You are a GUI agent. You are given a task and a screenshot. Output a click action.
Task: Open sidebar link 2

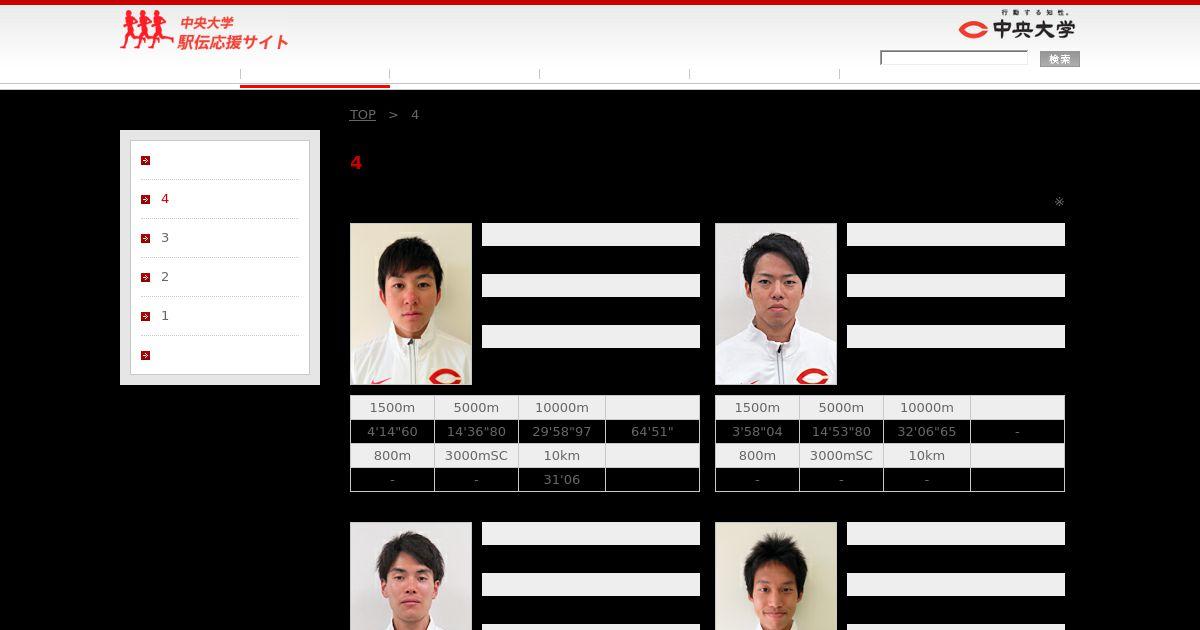pos(165,277)
